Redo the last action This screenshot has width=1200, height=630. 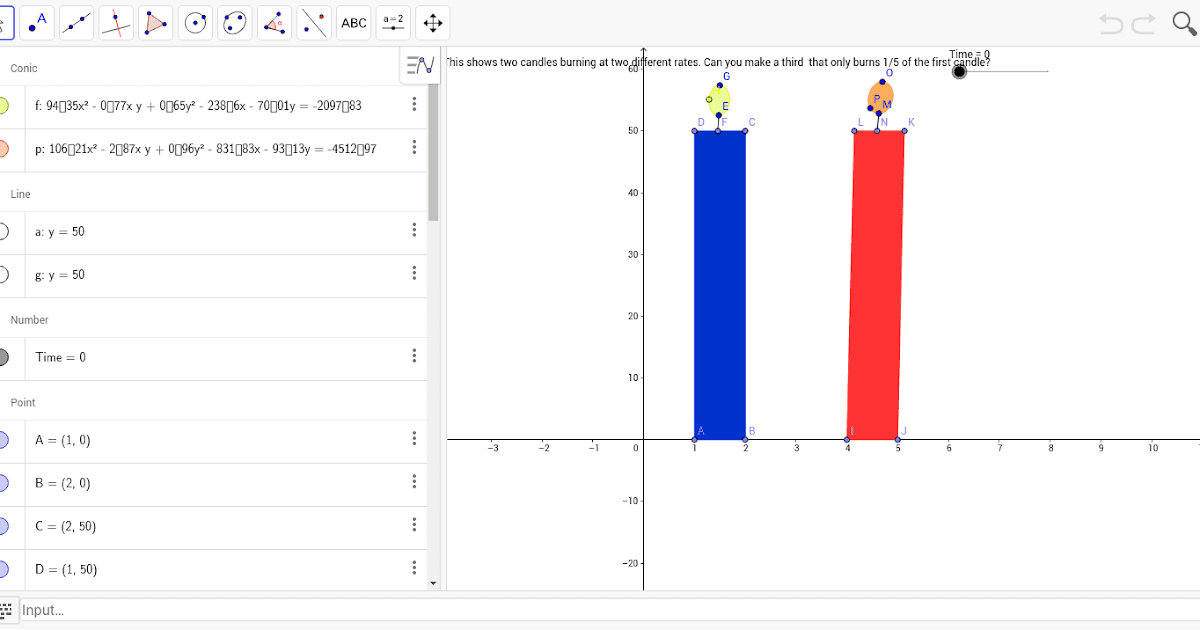pos(1144,23)
